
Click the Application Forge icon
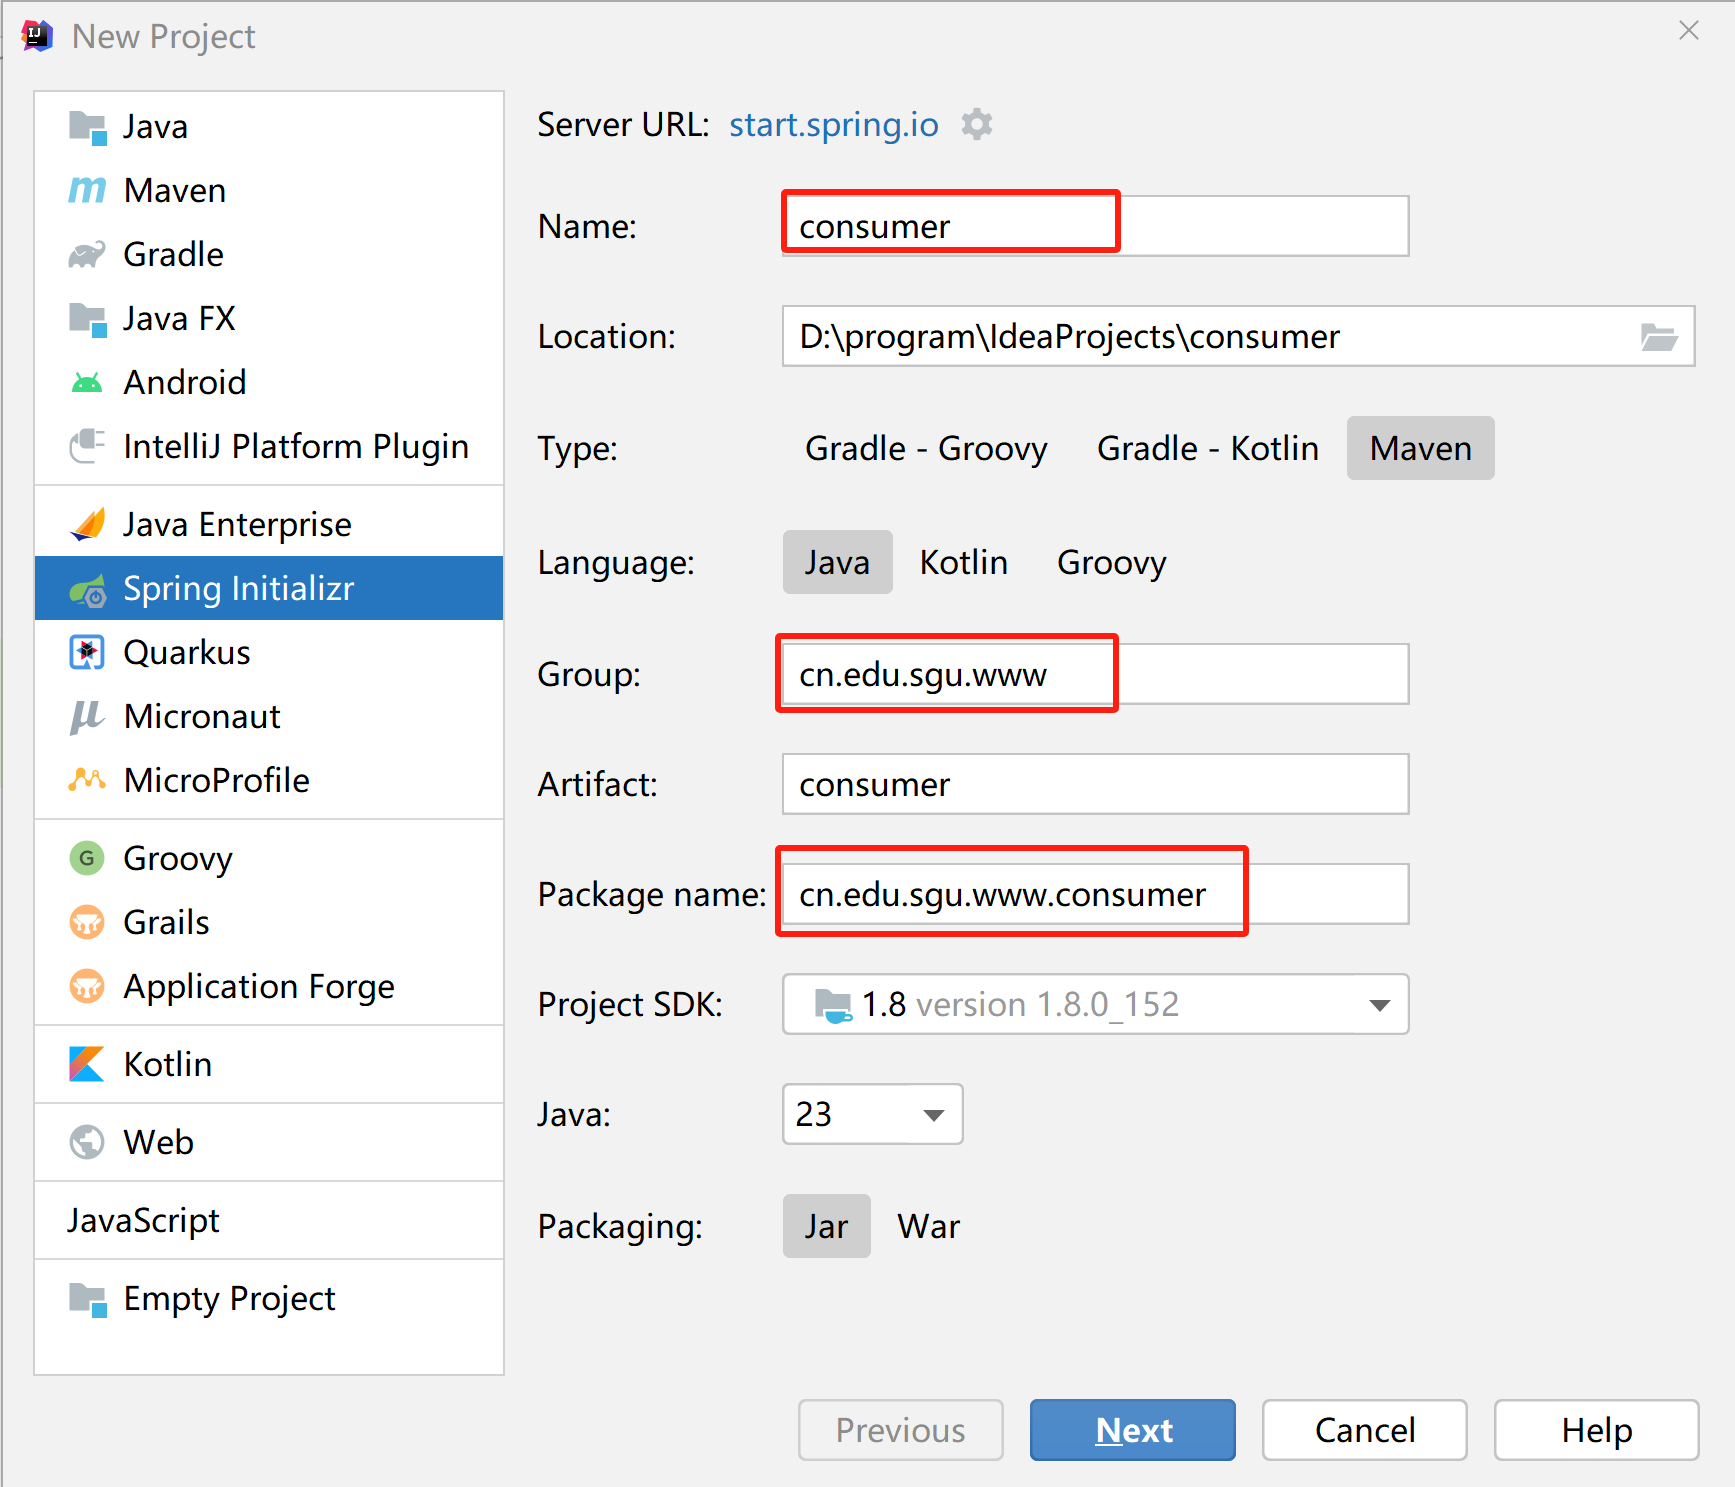click(87, 986)
